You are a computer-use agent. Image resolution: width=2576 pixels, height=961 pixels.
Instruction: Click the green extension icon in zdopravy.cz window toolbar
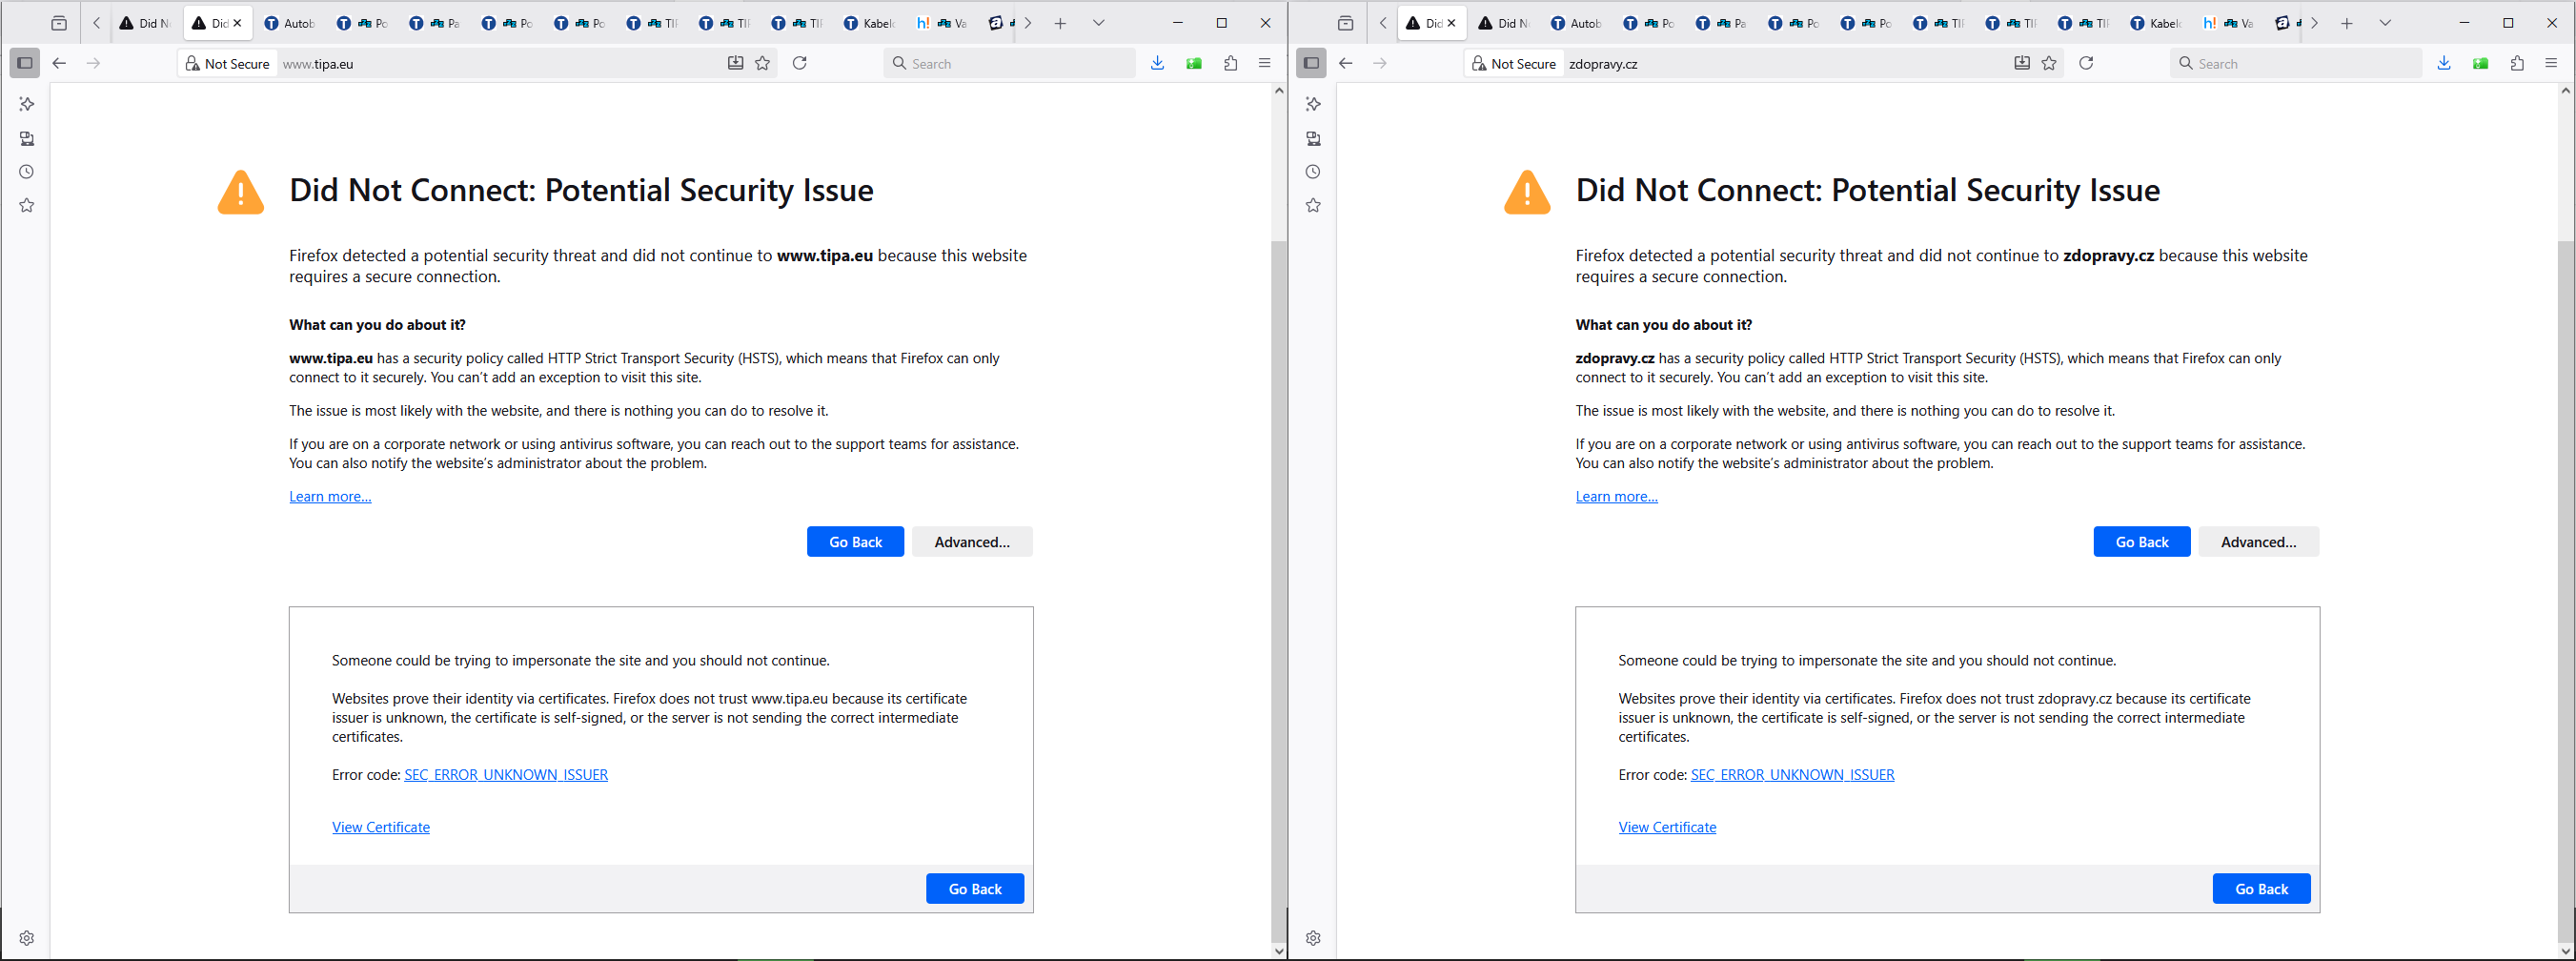point(2480,63)
